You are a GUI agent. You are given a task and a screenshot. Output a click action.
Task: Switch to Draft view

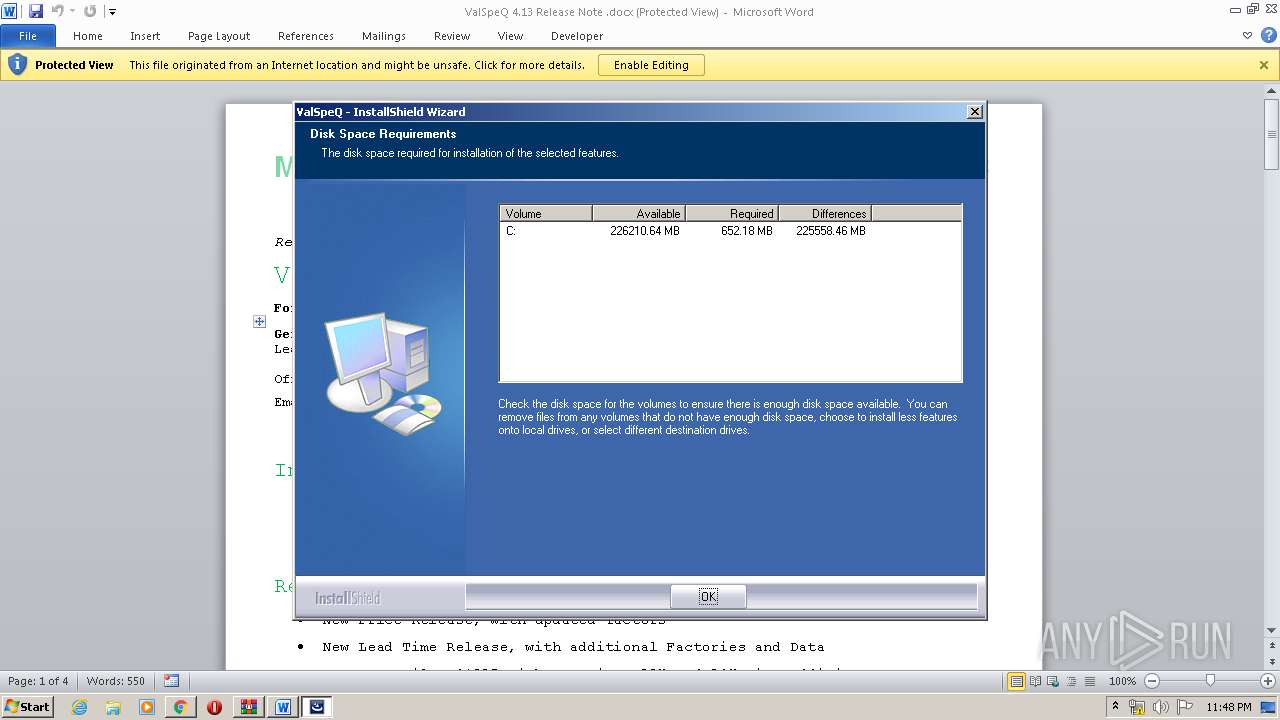[x=1089, y=681]
